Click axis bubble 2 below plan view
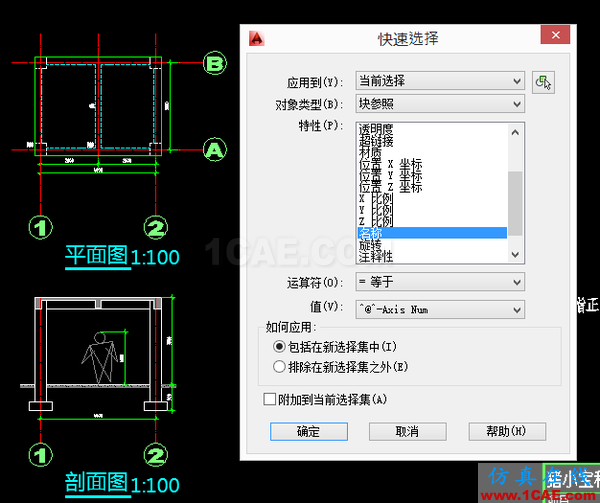 pyautogui.click(x=156, y=228)
